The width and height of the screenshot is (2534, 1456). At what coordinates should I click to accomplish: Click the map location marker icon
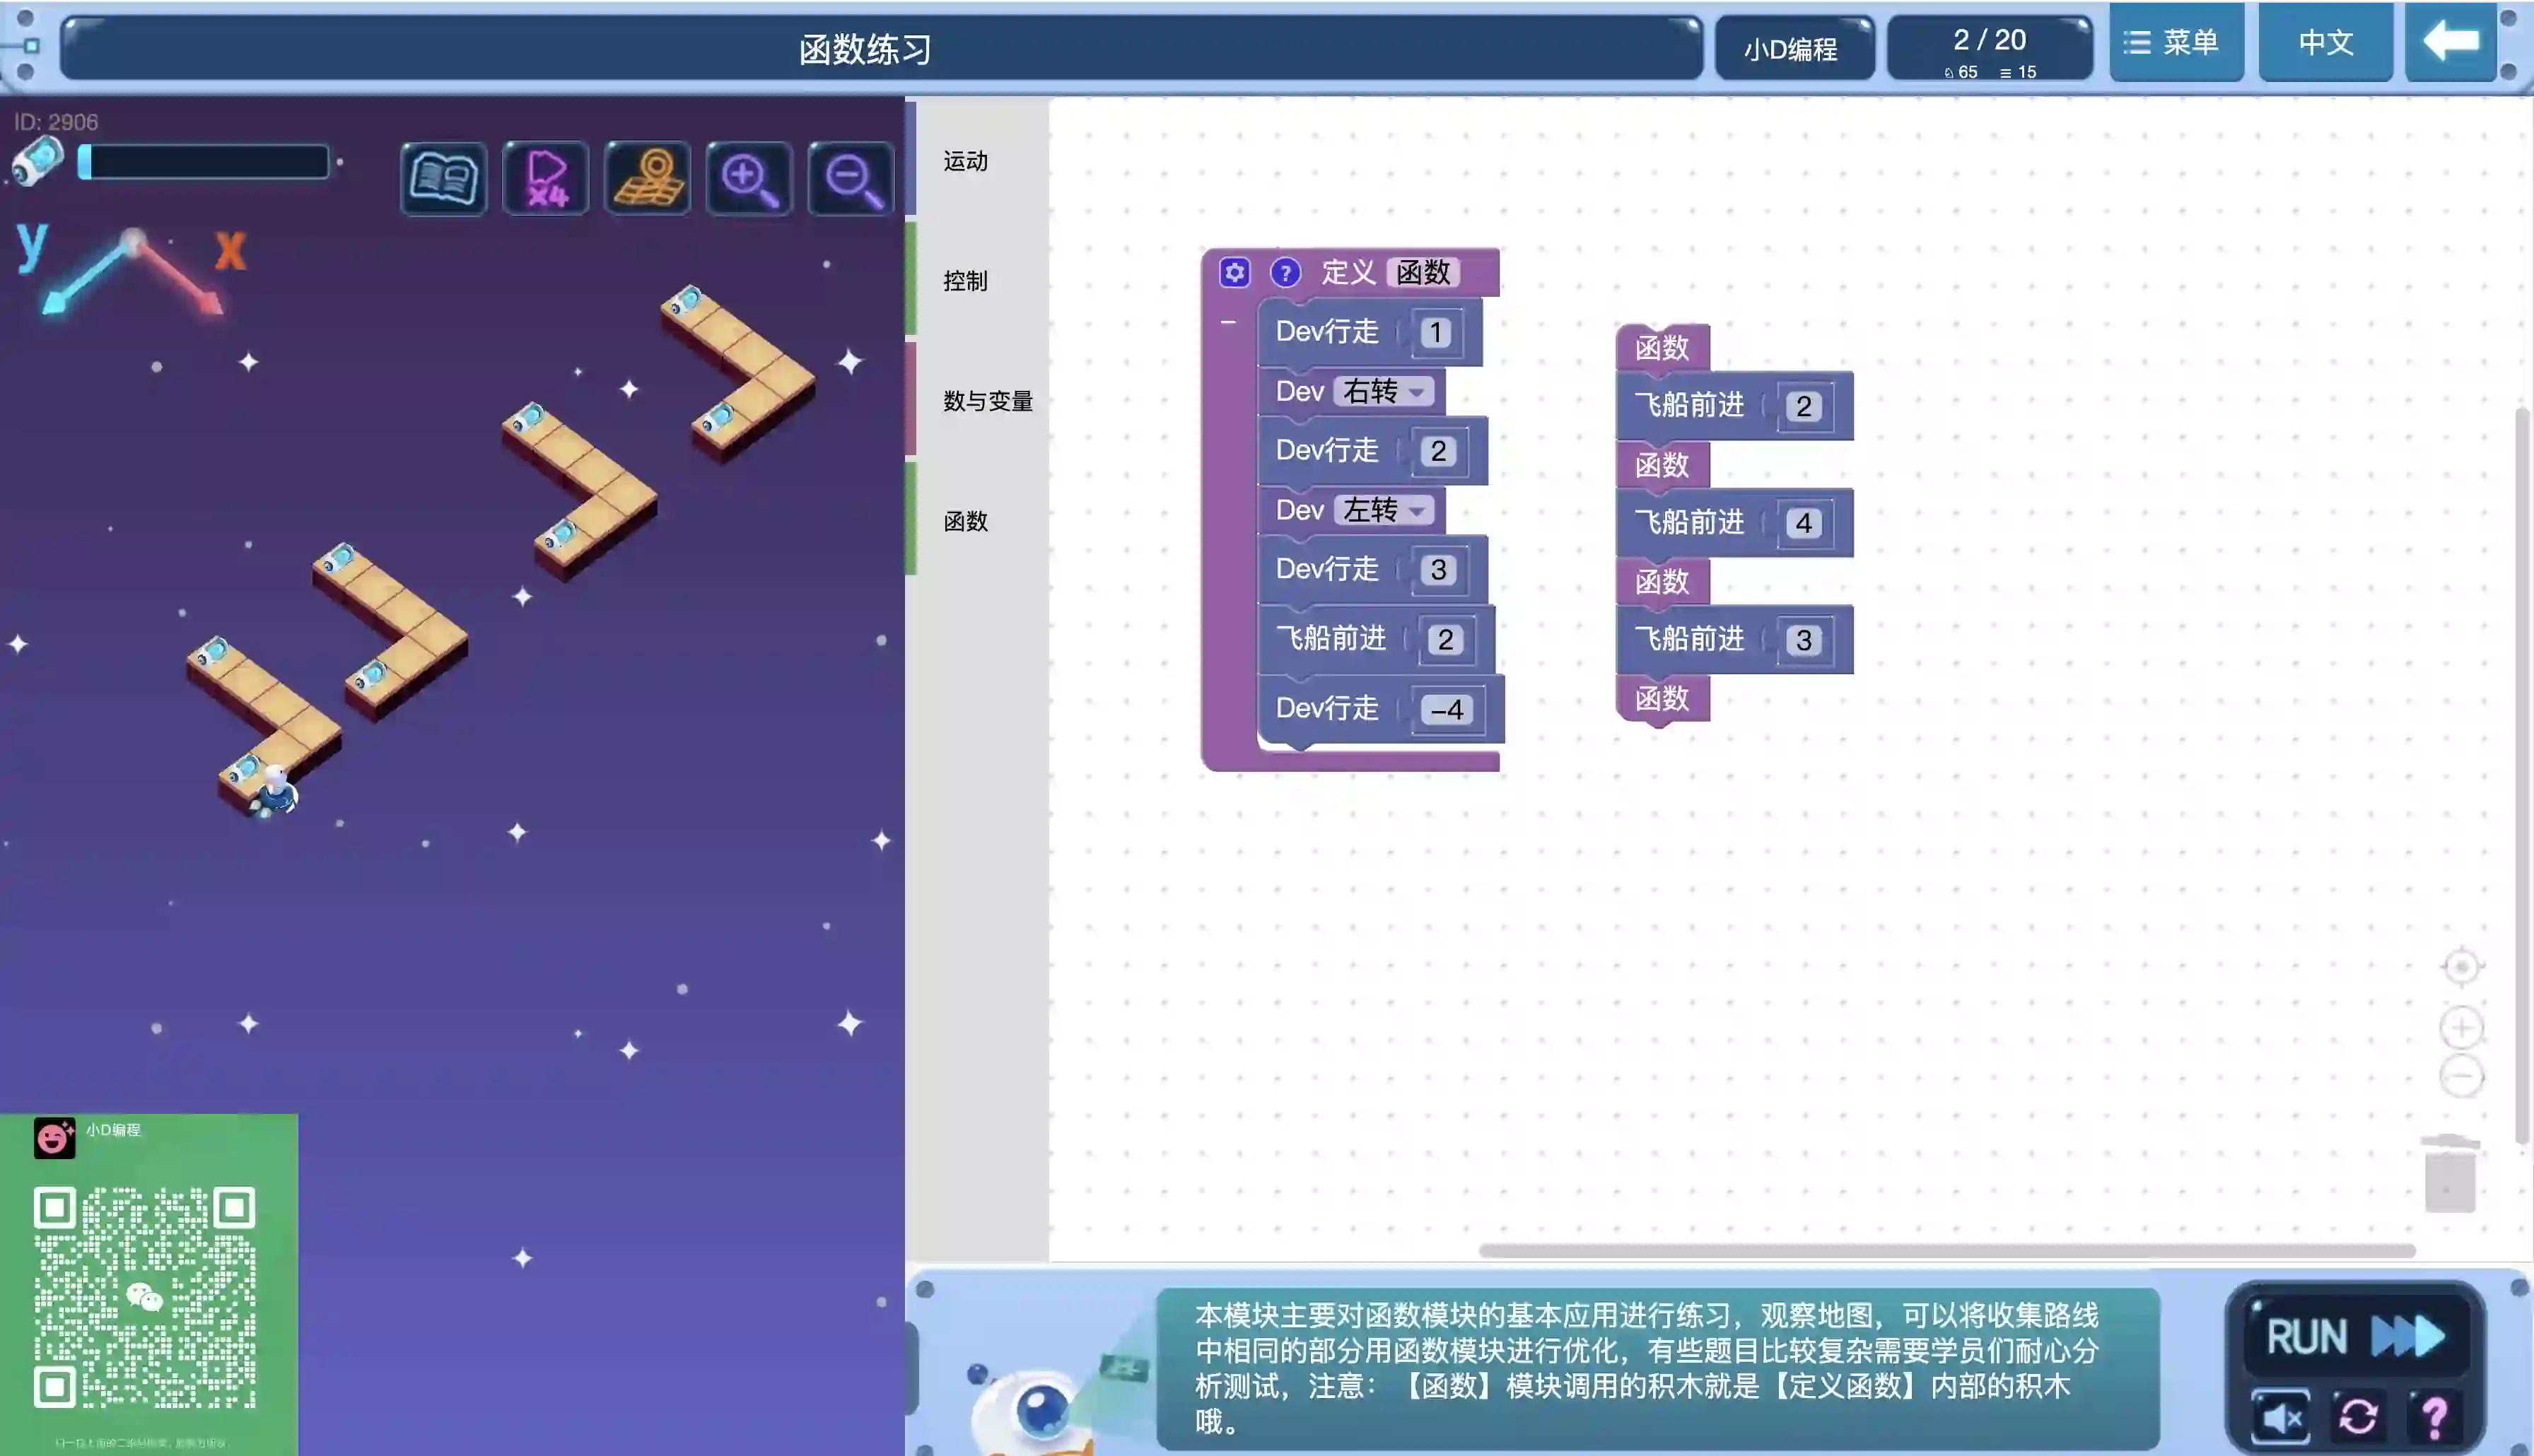tap(648, 179)
